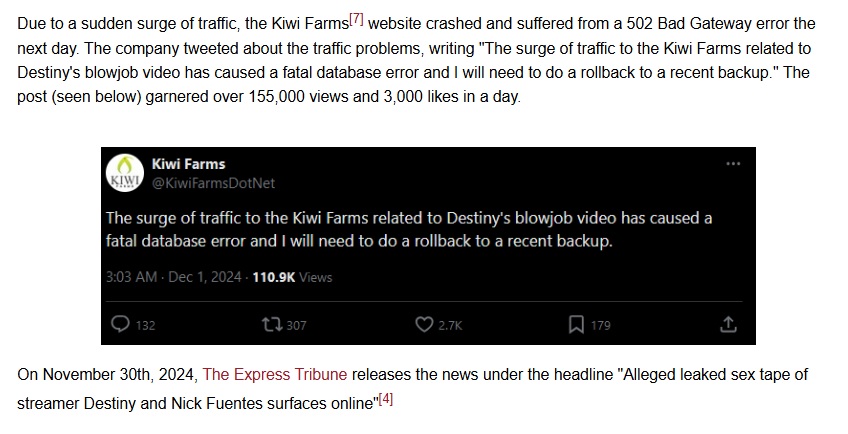Click the Kiwi Farms profile avatar
Image resolution: width=848 pixels, height=434 pixels.
coord(123,171)
